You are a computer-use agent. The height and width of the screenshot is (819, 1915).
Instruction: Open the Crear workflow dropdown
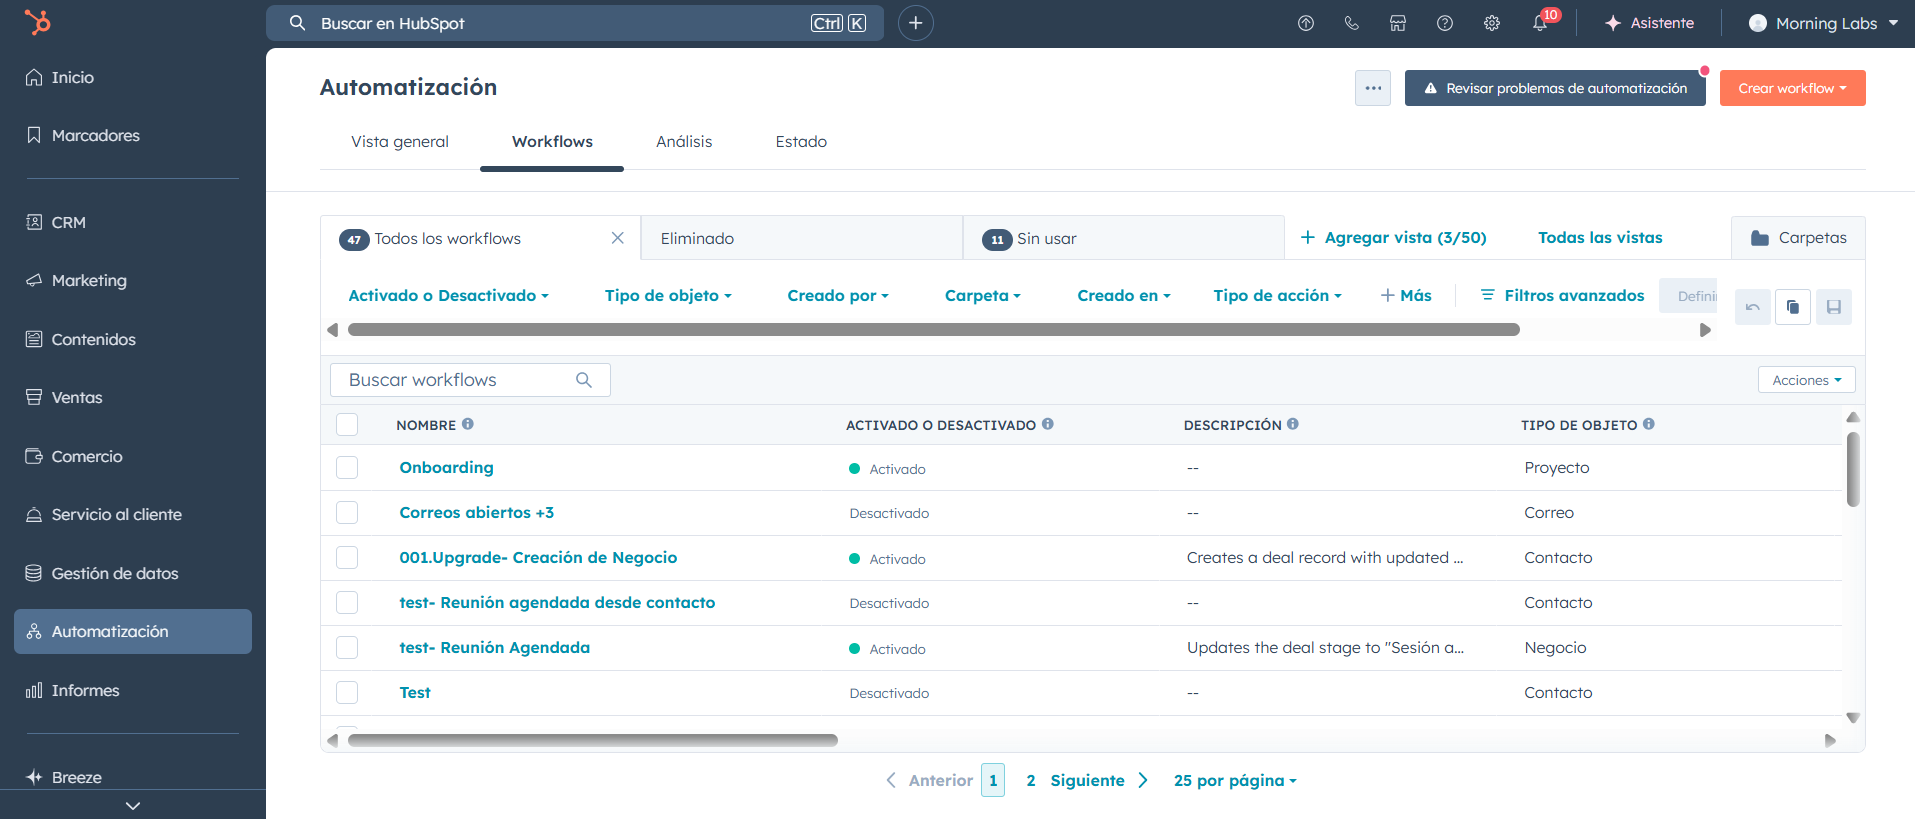tap(1791, 88)
